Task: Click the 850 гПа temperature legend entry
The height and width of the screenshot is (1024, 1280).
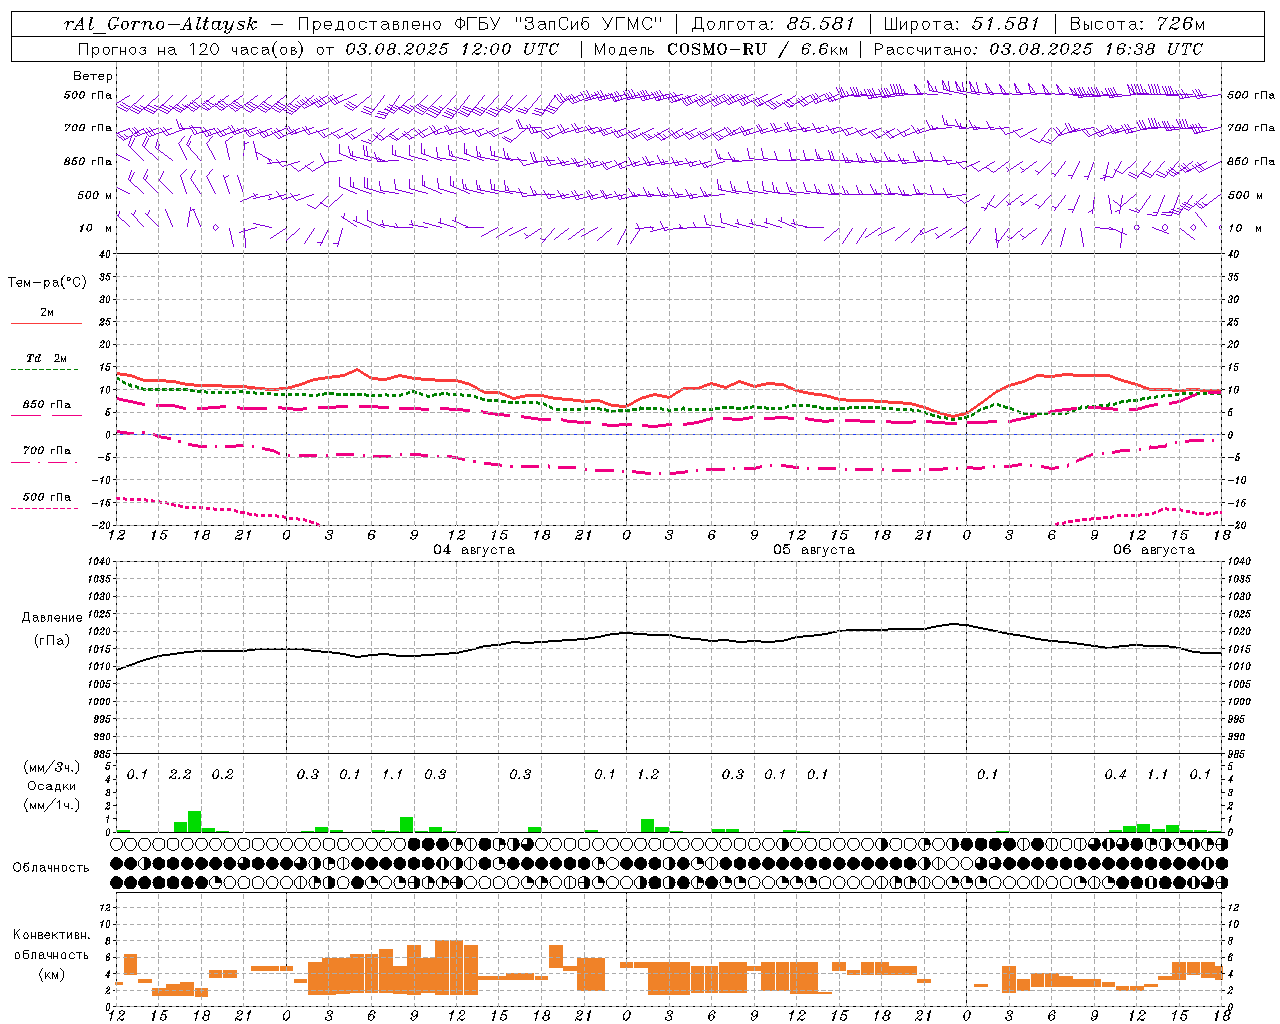Action: [x=46, y=409]
